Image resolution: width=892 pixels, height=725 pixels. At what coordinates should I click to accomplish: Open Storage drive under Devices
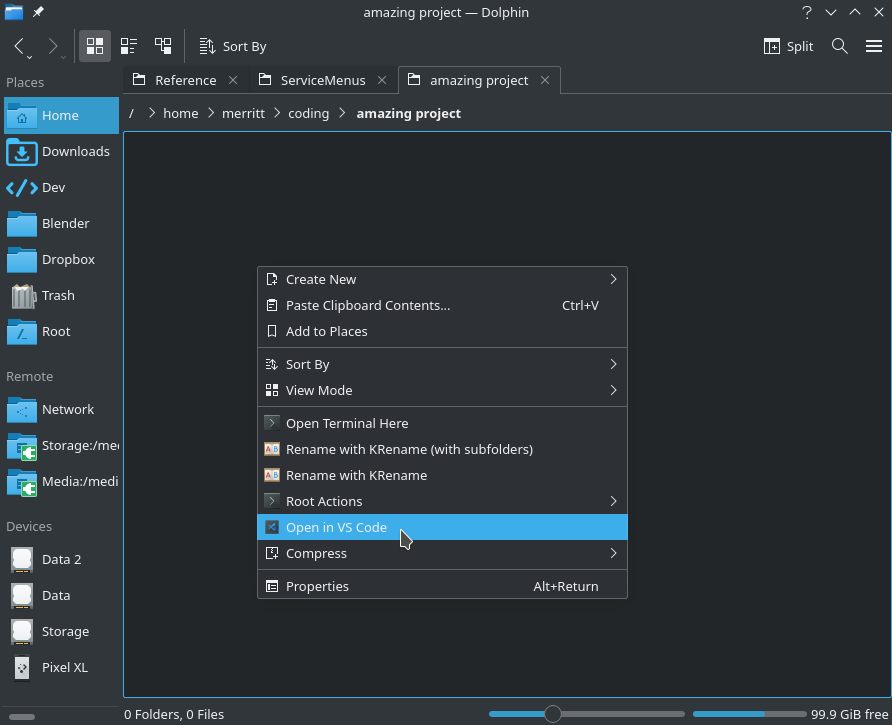61,632
